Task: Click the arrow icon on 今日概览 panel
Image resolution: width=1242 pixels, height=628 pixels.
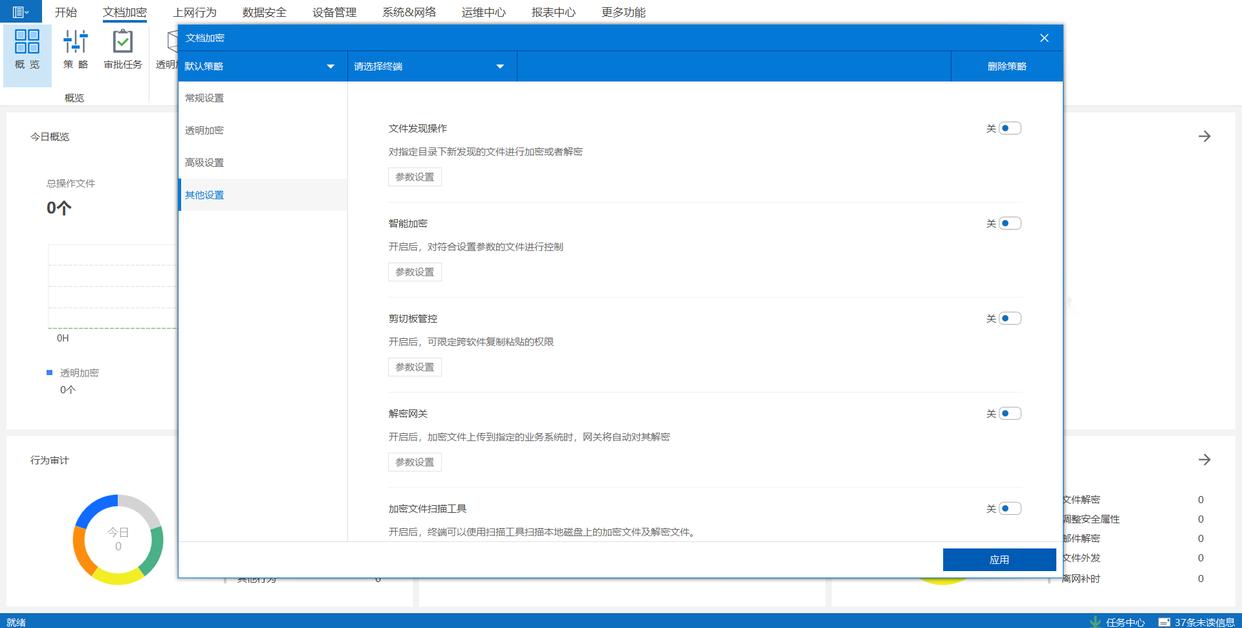Action: tap(1204, 136)
